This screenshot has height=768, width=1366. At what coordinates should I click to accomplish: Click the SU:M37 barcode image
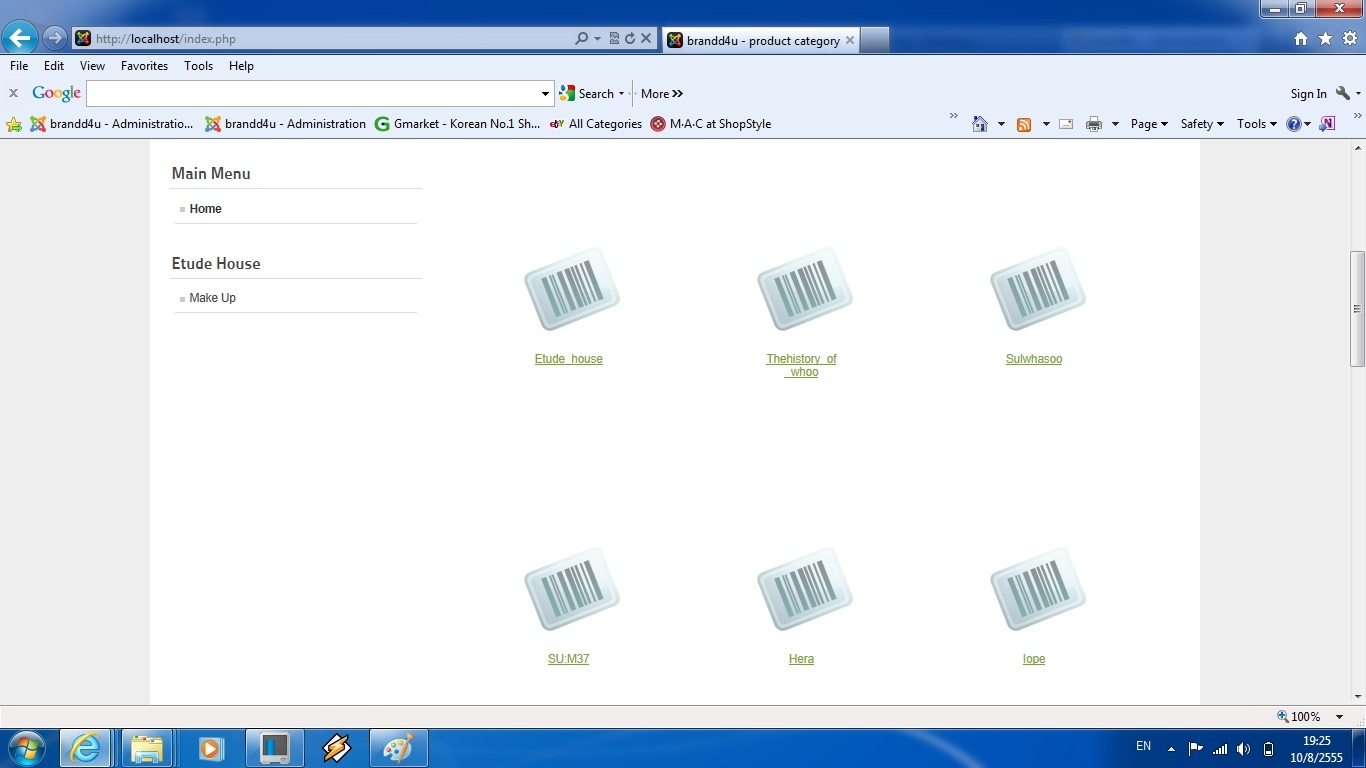pyautogui.click(x=572, y=589)
